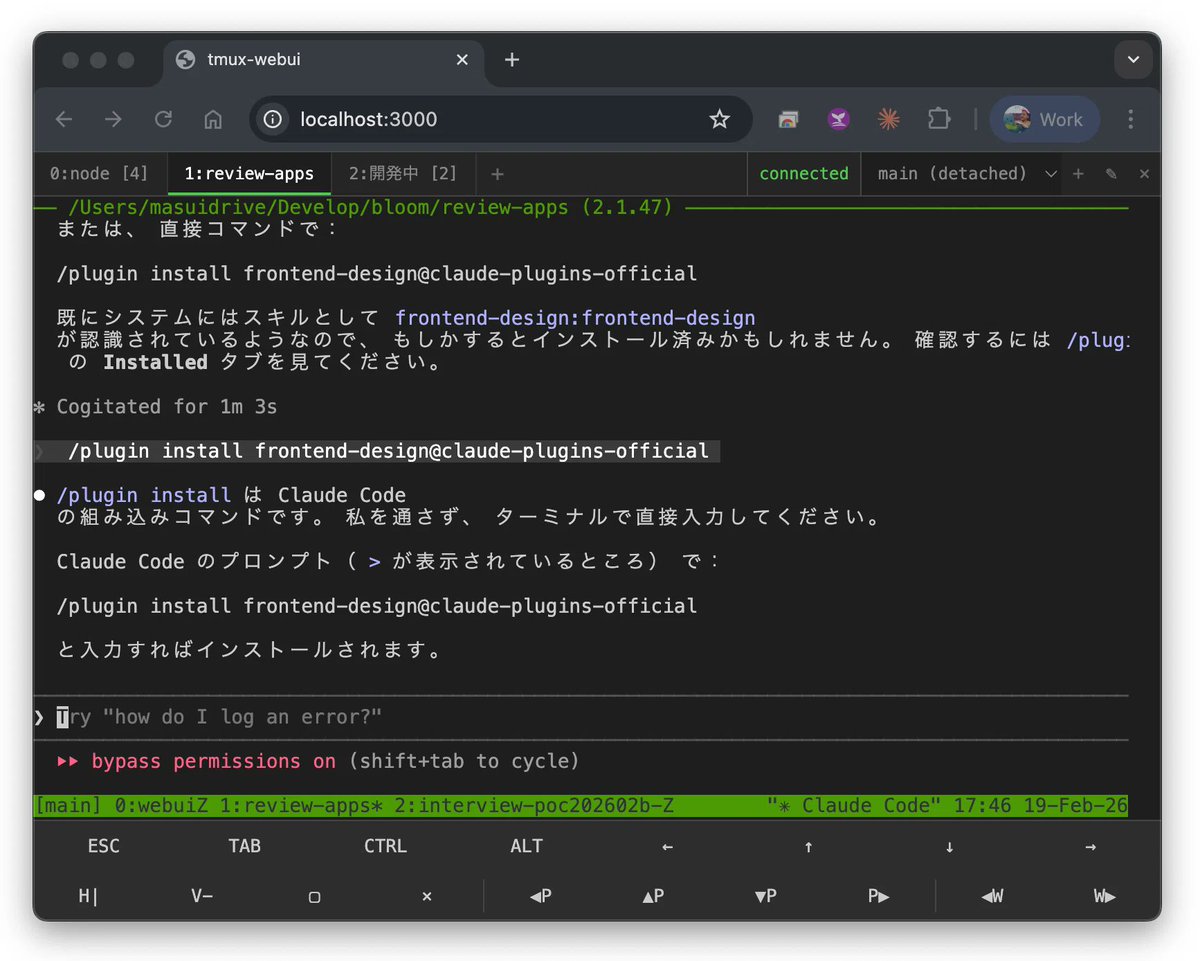
Task: Go back in browser history
Action: pos(64,120)
